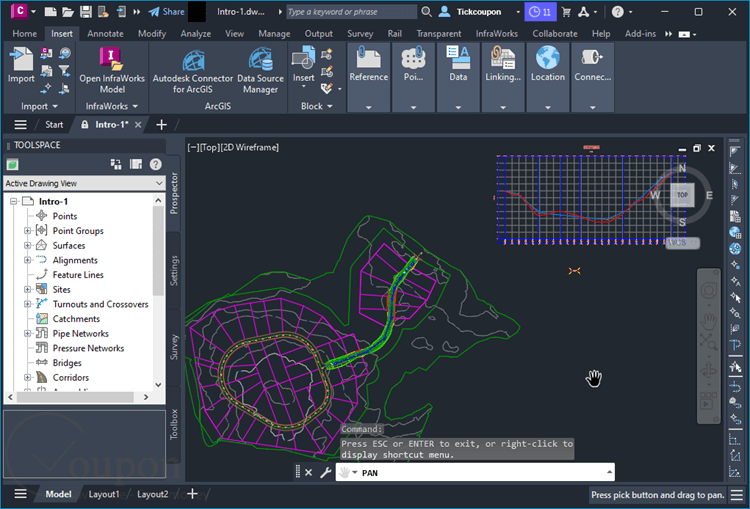
Task: Select the Corridors tree item
Action: click(70, 377)
